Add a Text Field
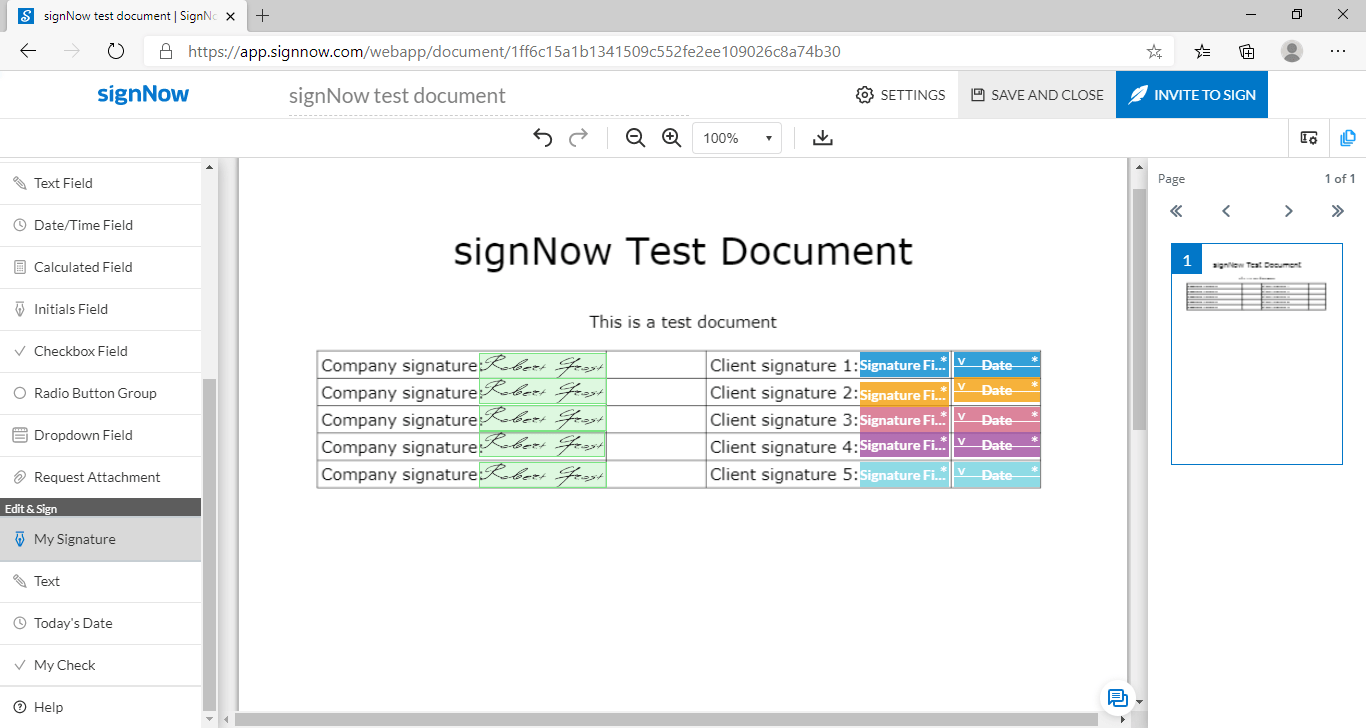Image resolution: width=1366 pixels, height=728 pixels. [x=100, y=183]
